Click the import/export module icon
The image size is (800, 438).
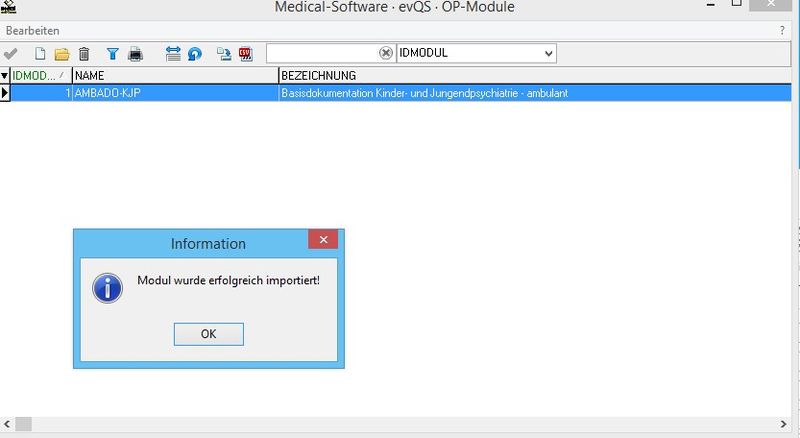pos(224,54)
